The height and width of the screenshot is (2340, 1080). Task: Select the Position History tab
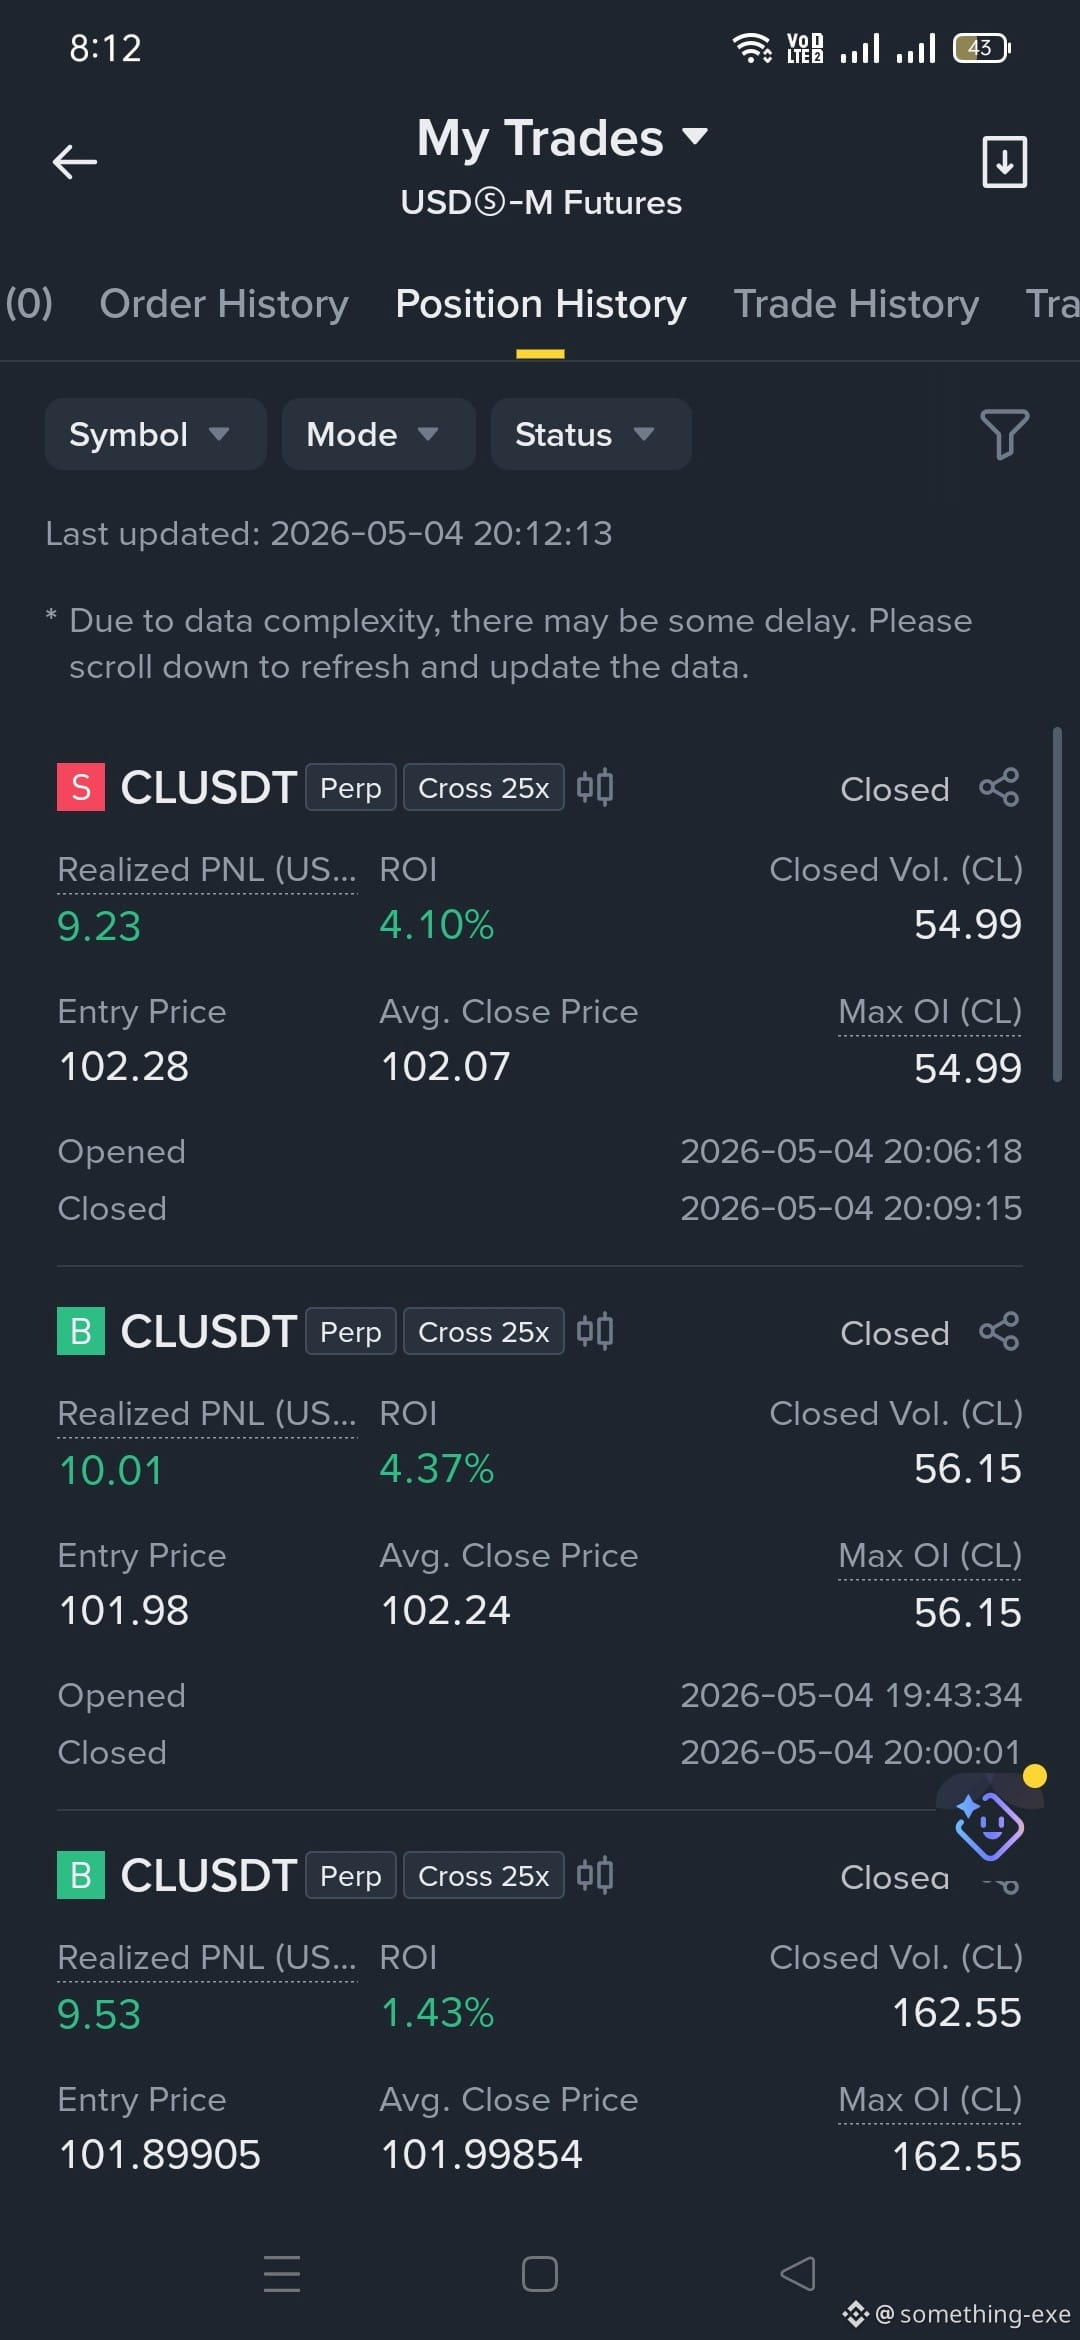(541, 304)
